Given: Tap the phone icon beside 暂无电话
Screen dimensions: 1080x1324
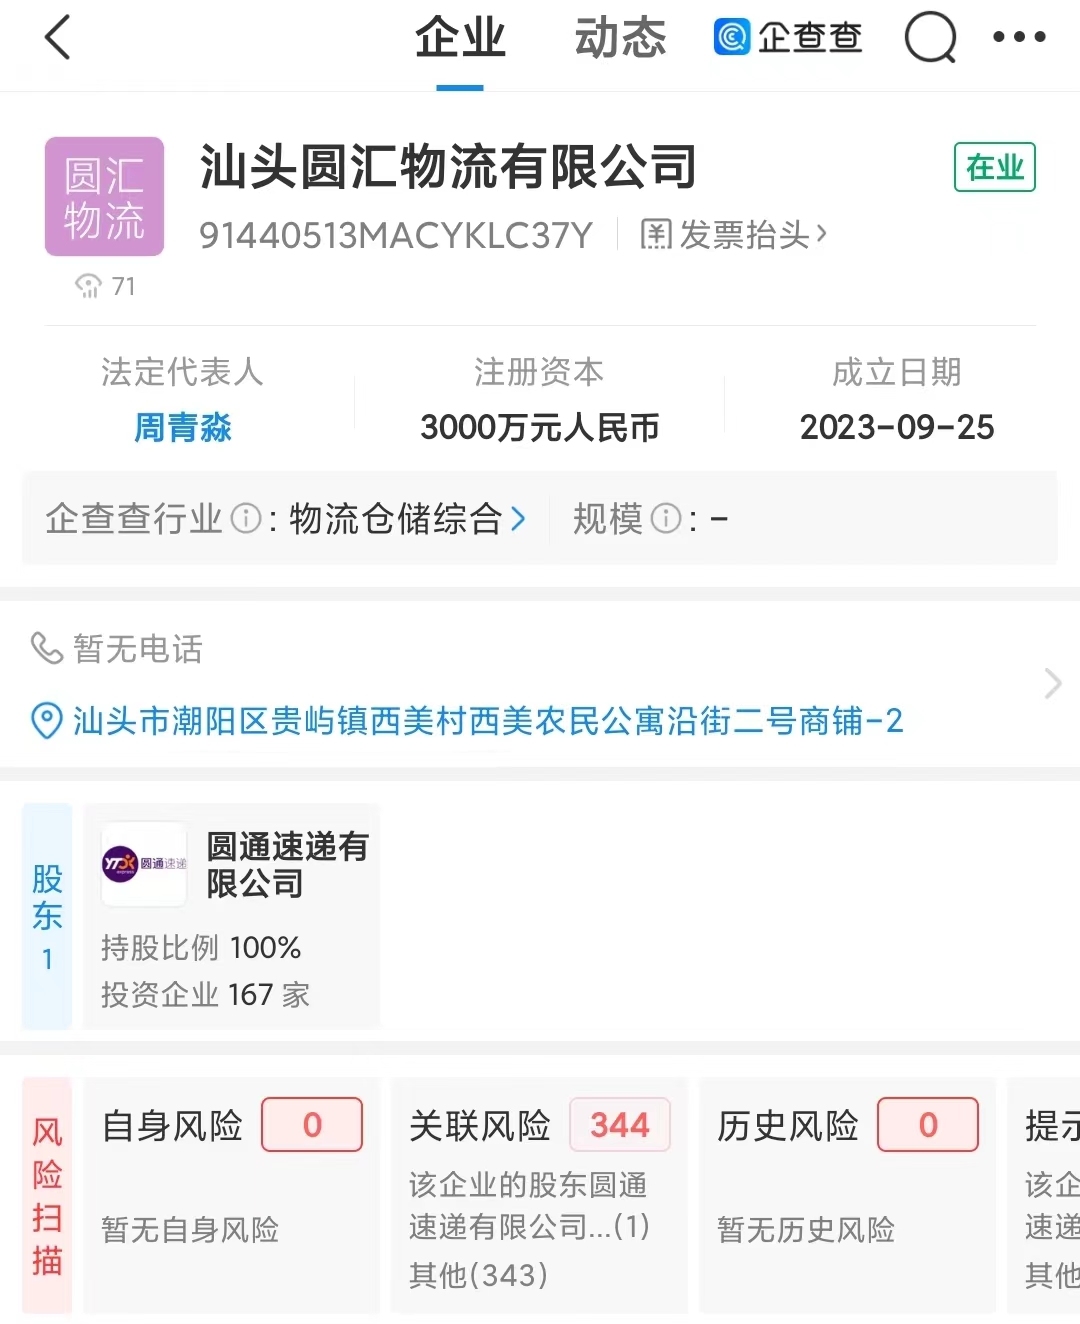Looking at the screenshot, I should point(46,649).
